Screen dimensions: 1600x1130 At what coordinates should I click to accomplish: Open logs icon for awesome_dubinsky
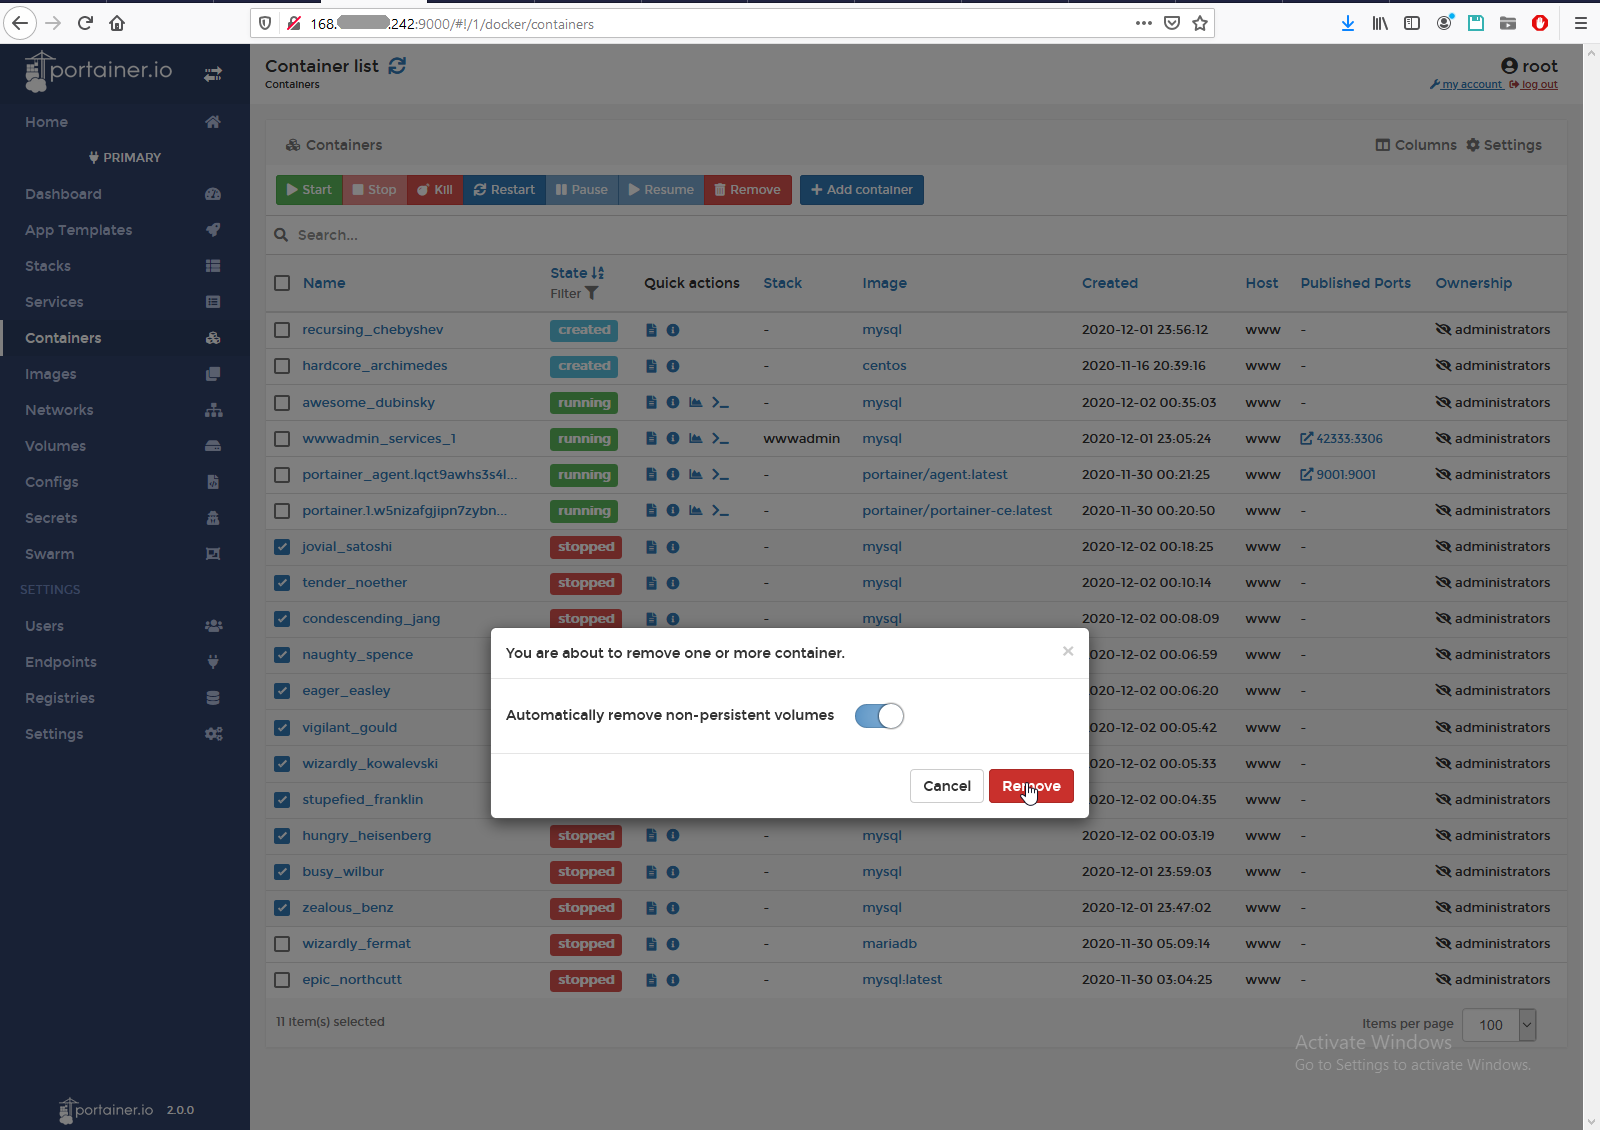(651, 403)
